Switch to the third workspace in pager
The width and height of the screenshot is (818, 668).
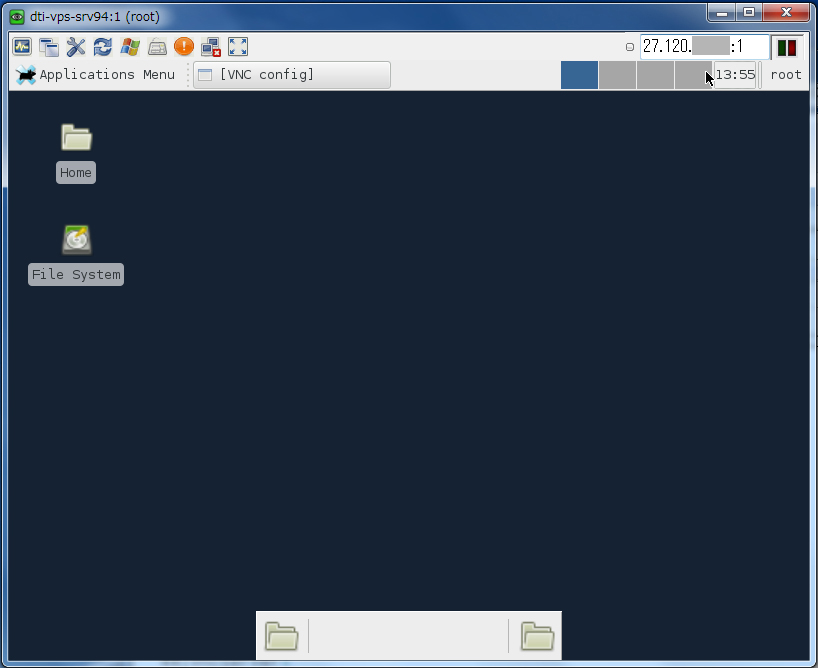655,75
